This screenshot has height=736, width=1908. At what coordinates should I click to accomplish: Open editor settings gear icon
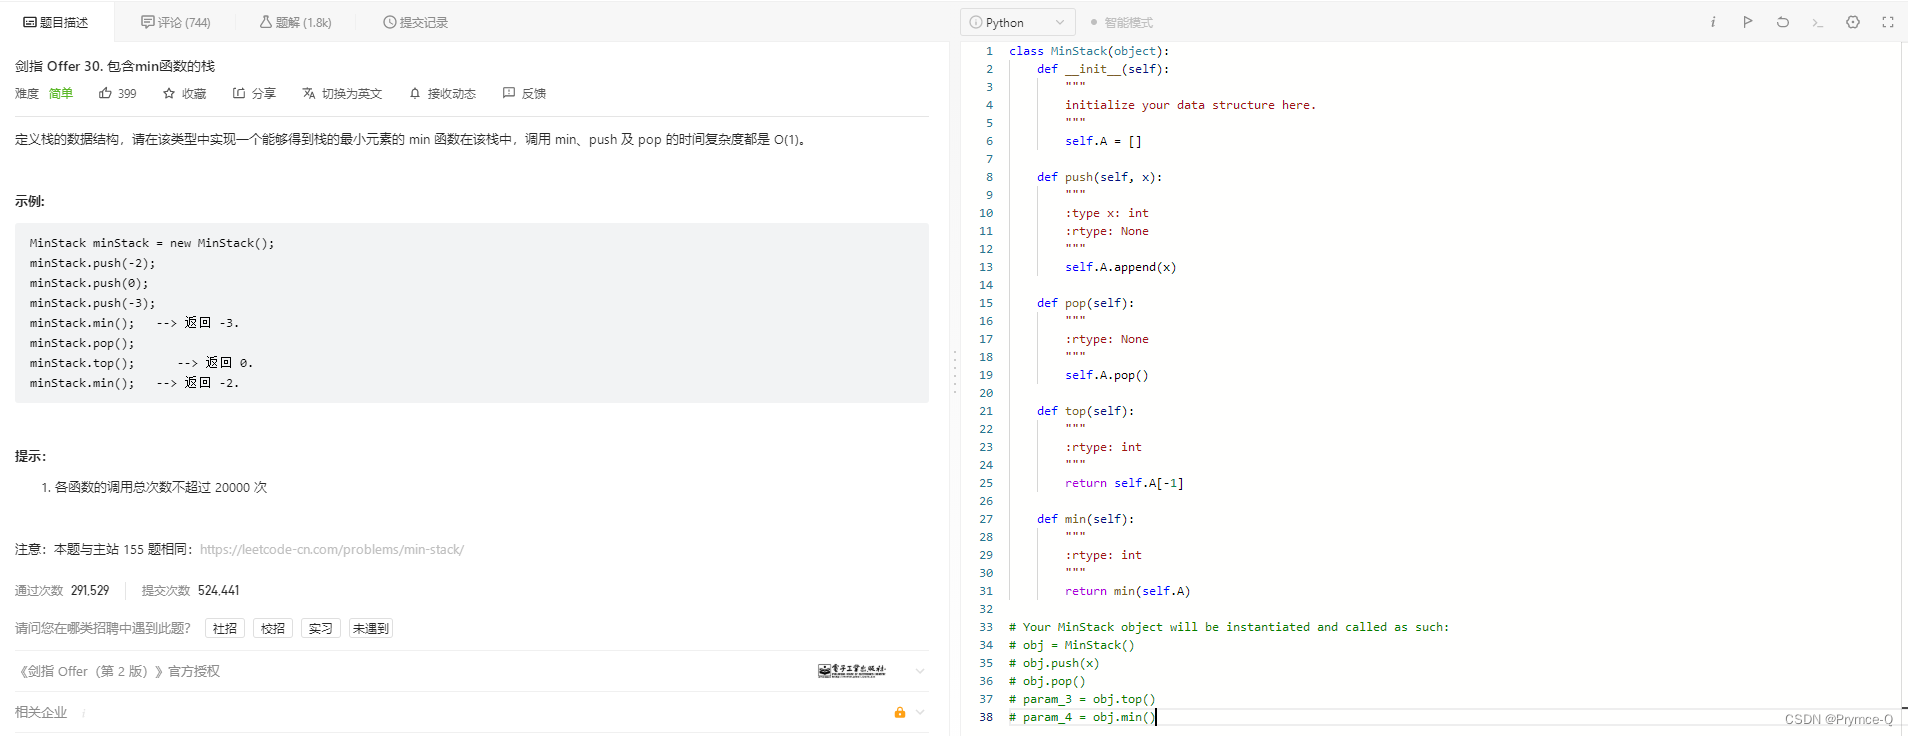(1853, 22)
